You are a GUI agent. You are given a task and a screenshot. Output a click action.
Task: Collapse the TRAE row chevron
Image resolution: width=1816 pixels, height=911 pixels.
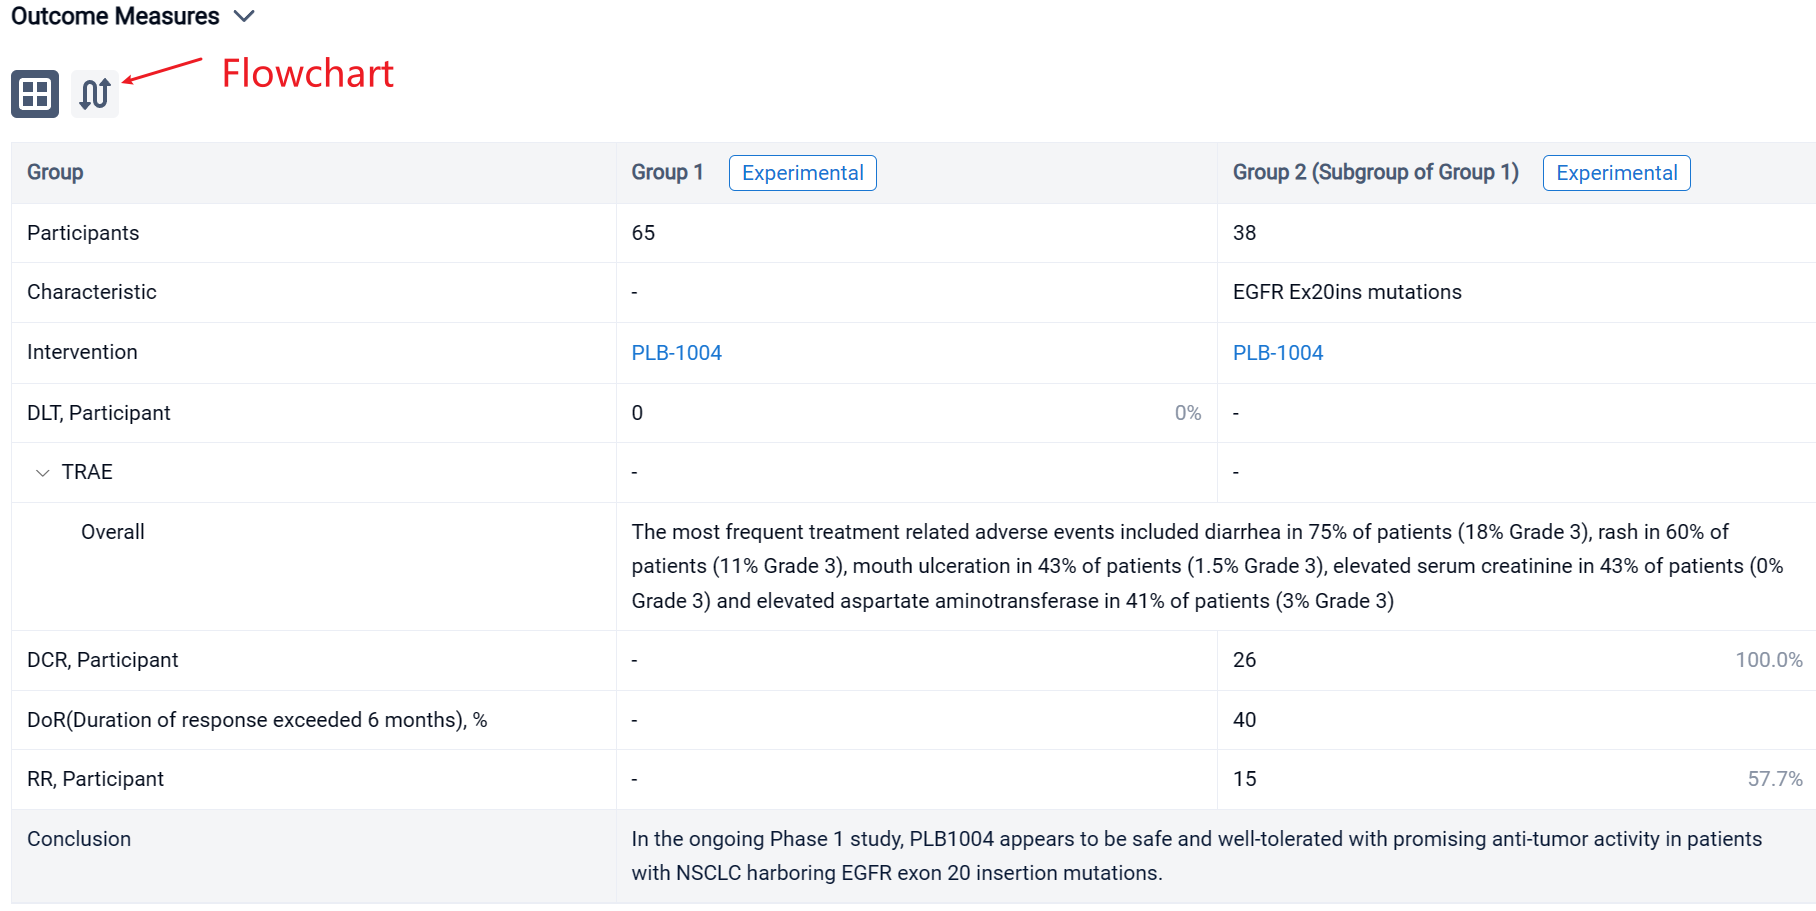tap(42, 473)
